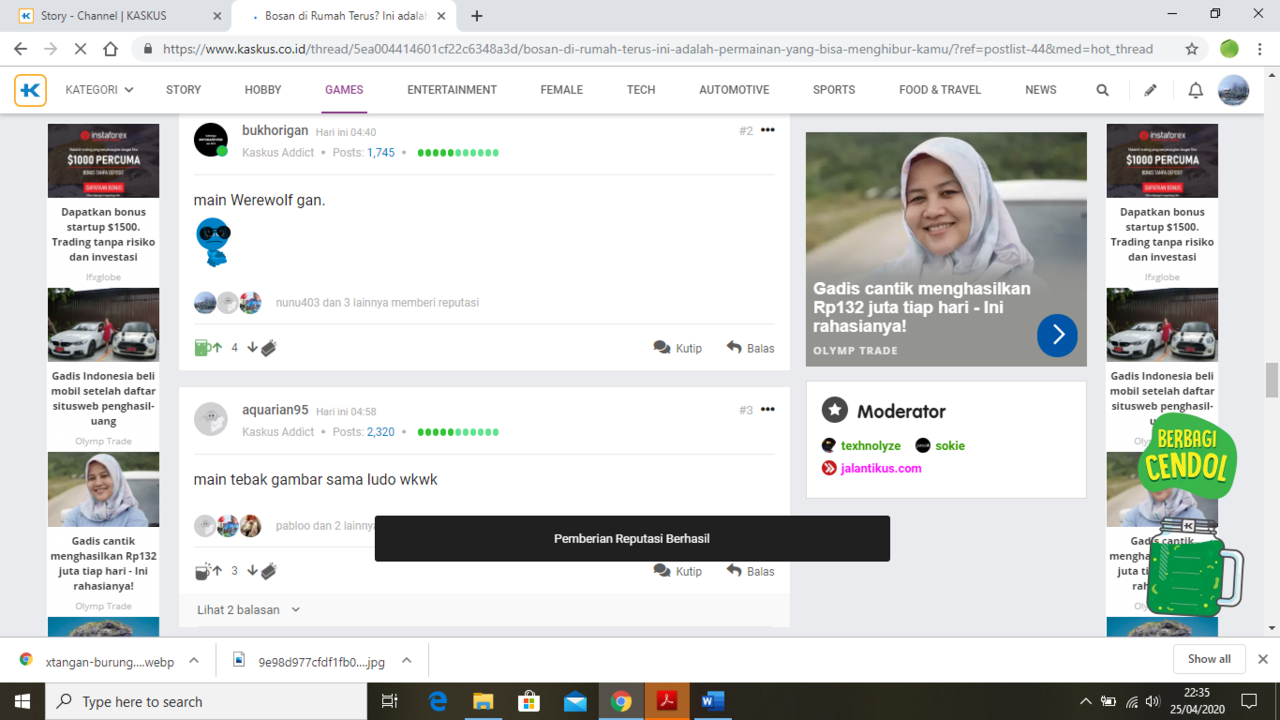Expand the KATEGORI dropdown
1280x720 pixels.
tap(99, 90)
